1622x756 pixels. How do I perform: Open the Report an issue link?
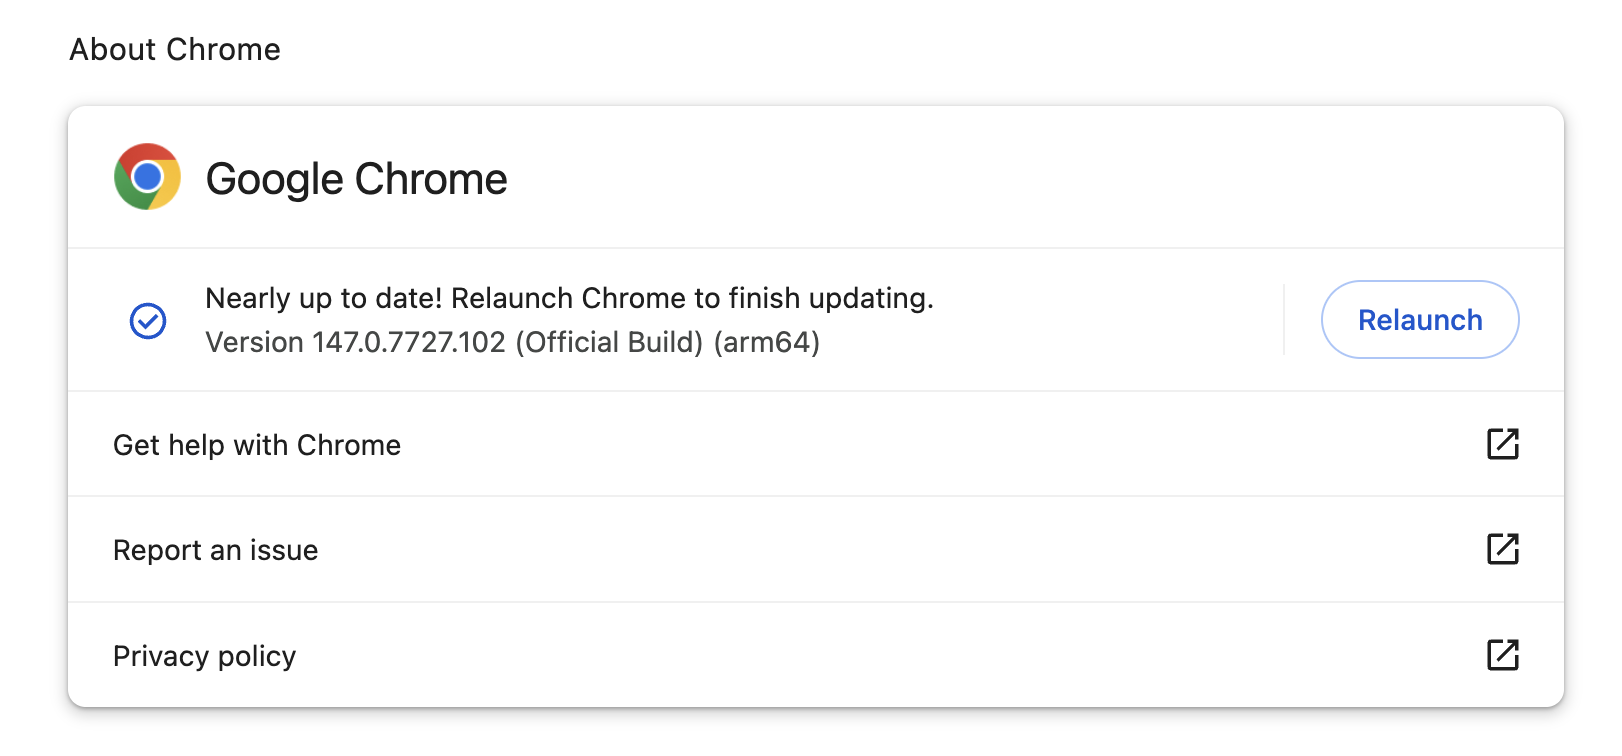(x=215, y=550)
